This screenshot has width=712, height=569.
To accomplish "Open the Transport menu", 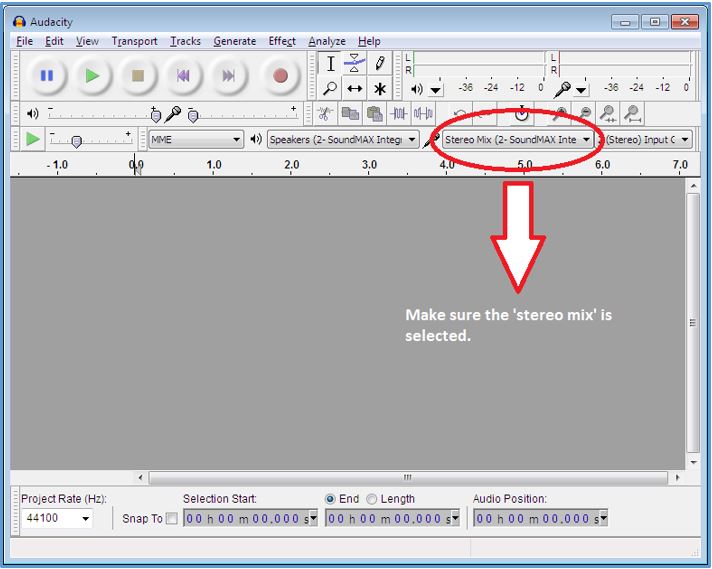I will [x=134, y=41].
